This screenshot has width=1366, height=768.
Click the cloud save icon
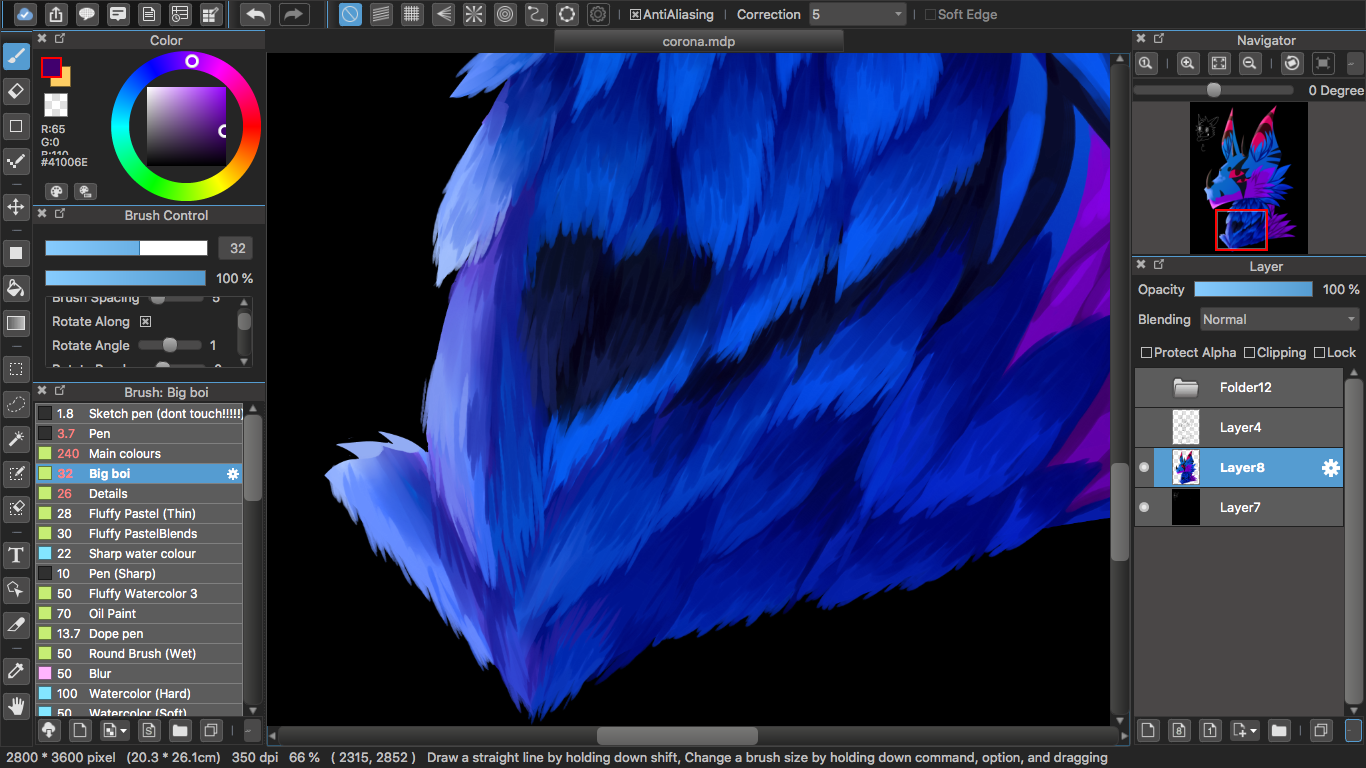click(x=25, y=14)
